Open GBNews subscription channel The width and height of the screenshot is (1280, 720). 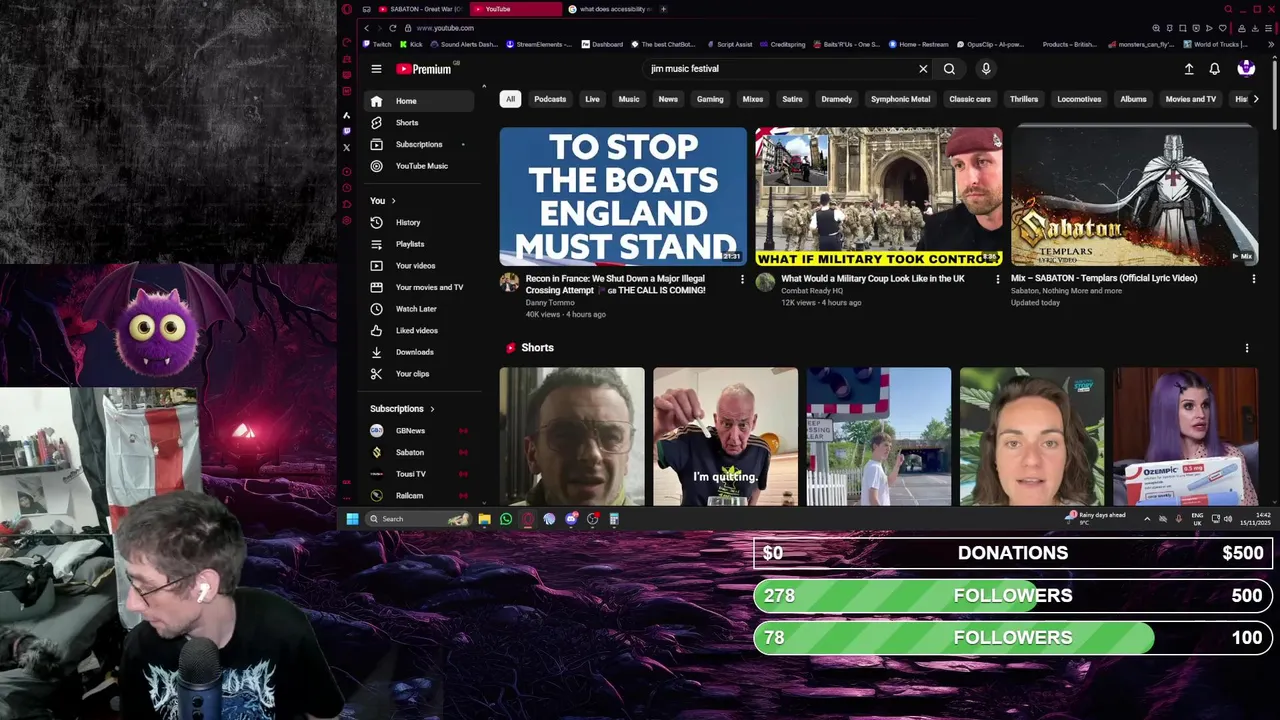click(418, 431)
